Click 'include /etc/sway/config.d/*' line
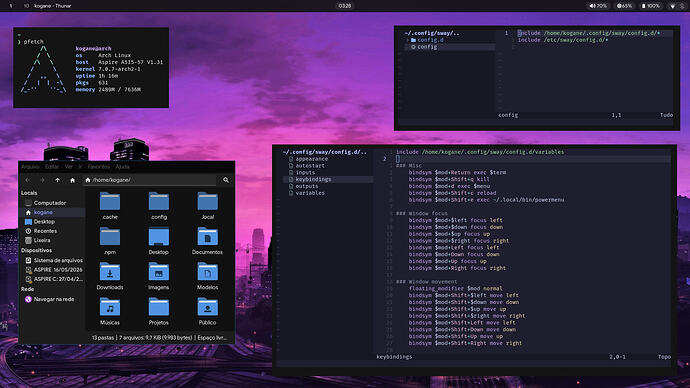Image resolution: width=690 pixels, height=388 pixels. 563,40
